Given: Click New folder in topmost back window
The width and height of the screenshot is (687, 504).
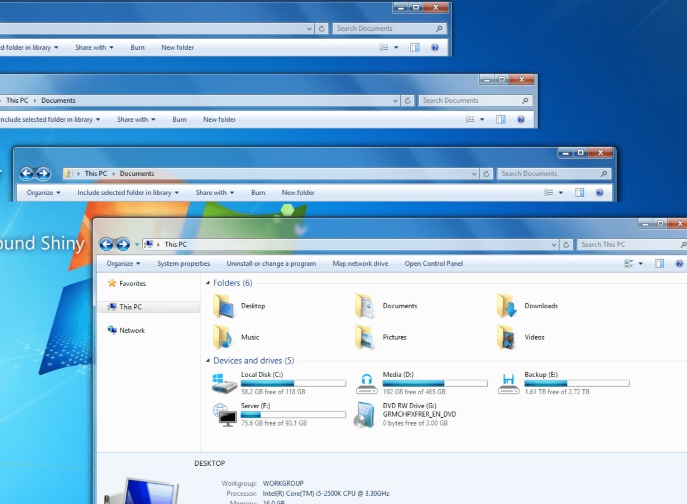Looking at the screenshot, I should 177,47.
